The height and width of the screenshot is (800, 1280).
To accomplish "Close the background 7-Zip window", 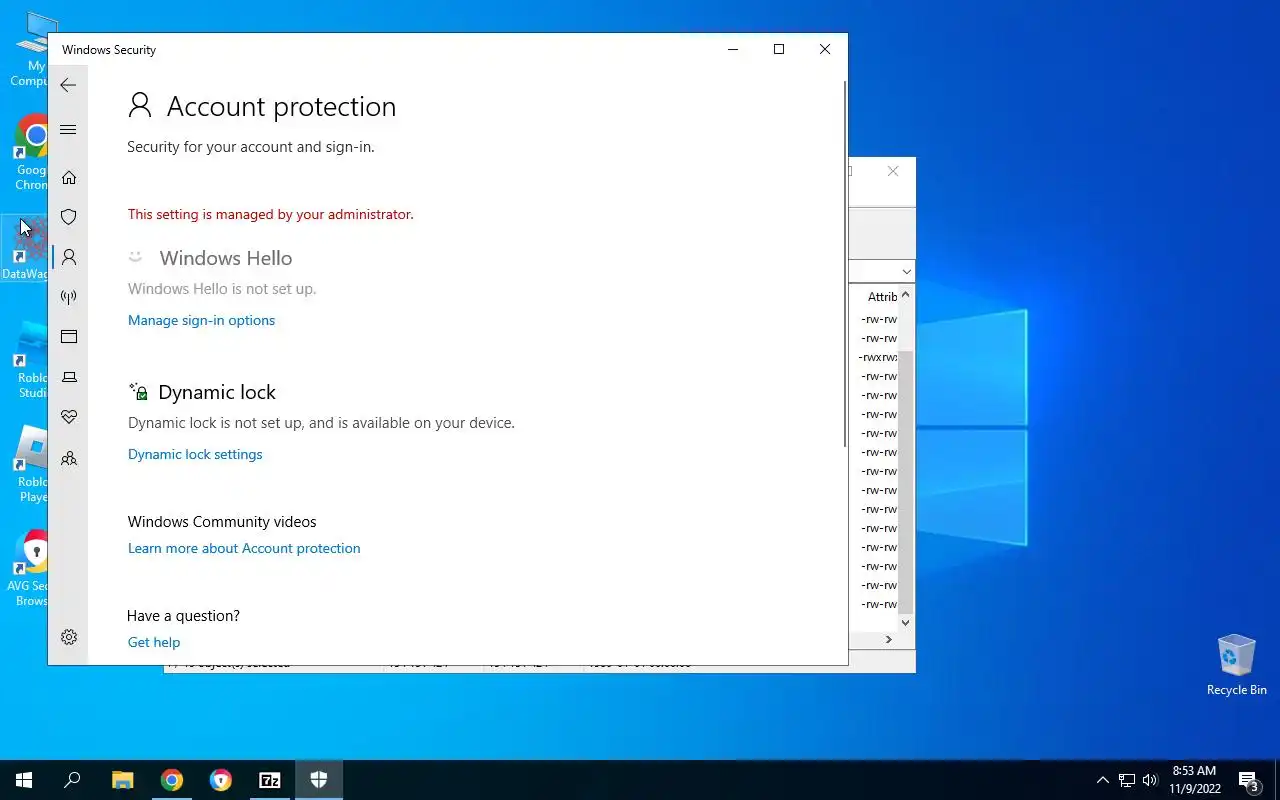I will 893,171.
